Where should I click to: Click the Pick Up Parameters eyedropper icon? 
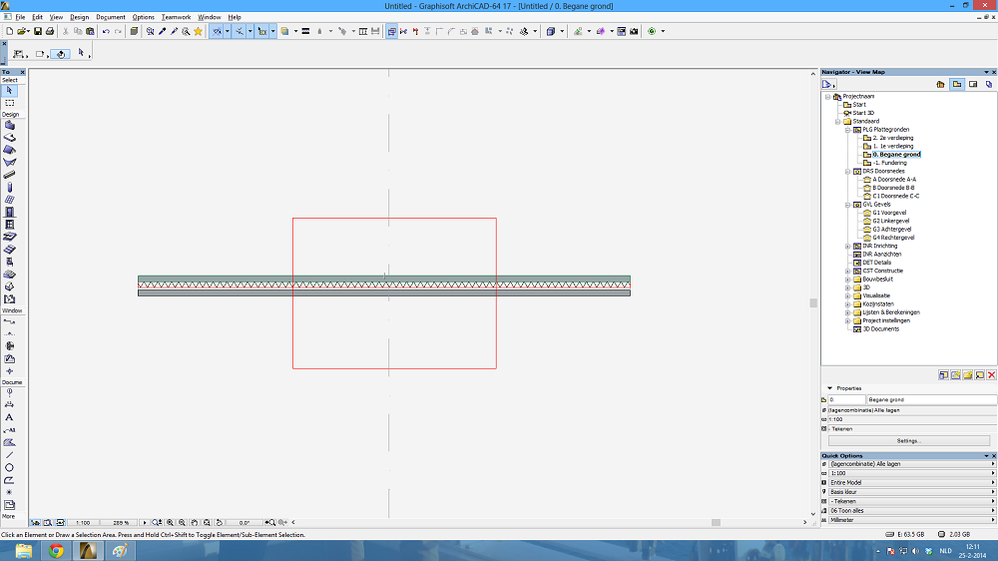coord(162,31)
